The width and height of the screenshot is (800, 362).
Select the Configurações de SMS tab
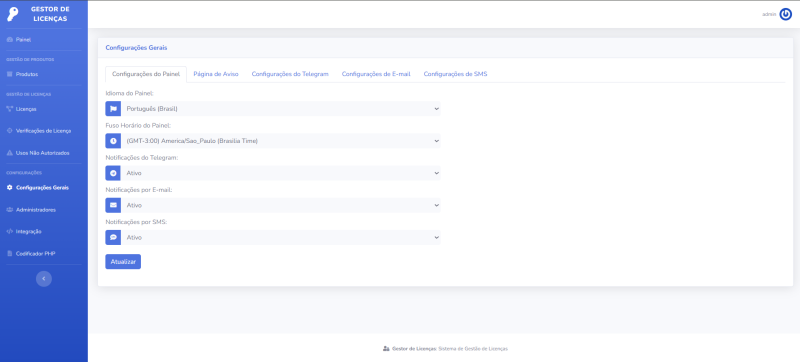point(455,74)
